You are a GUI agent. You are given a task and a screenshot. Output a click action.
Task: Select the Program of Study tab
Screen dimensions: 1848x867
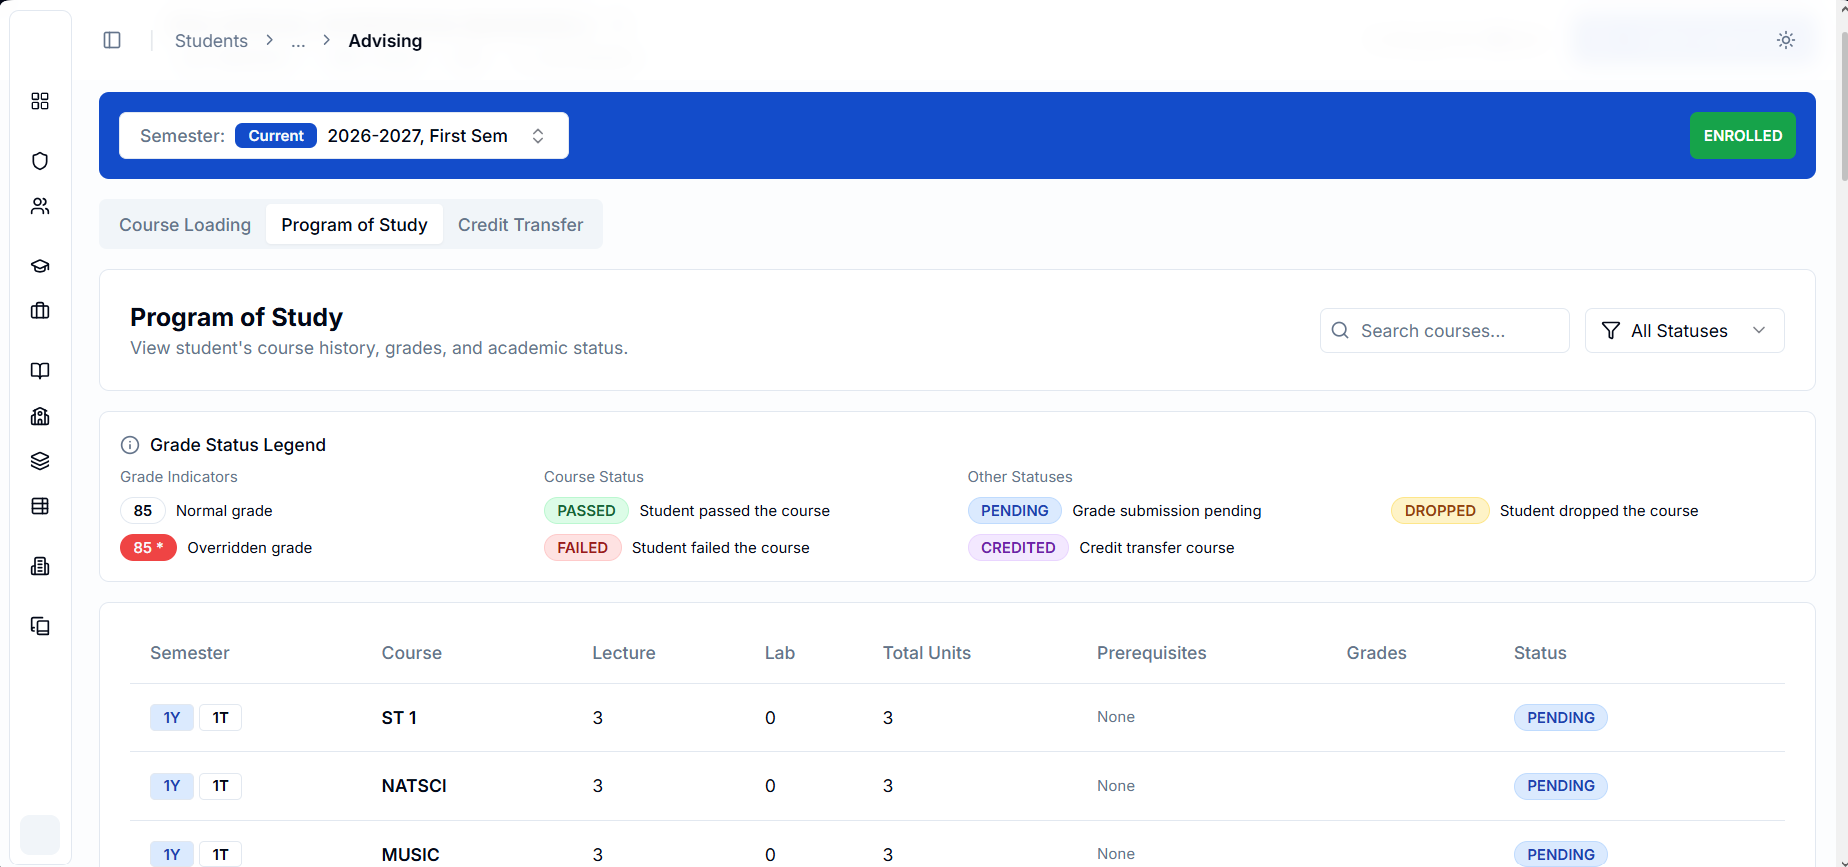click(x=354, y=225)
